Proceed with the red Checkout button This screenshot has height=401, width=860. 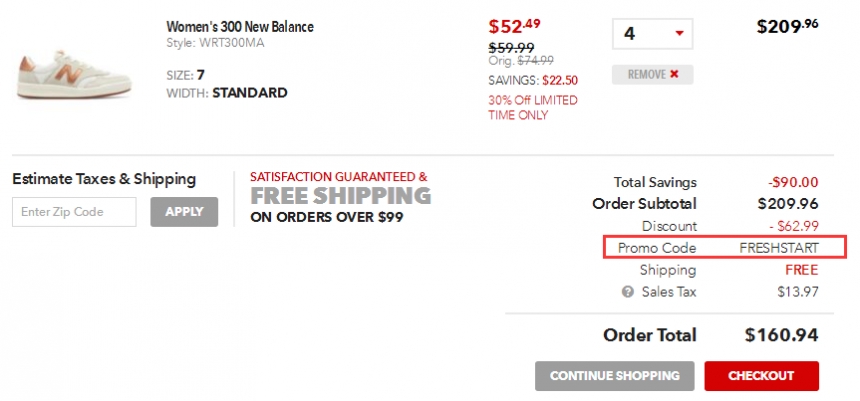click(761, 376)
